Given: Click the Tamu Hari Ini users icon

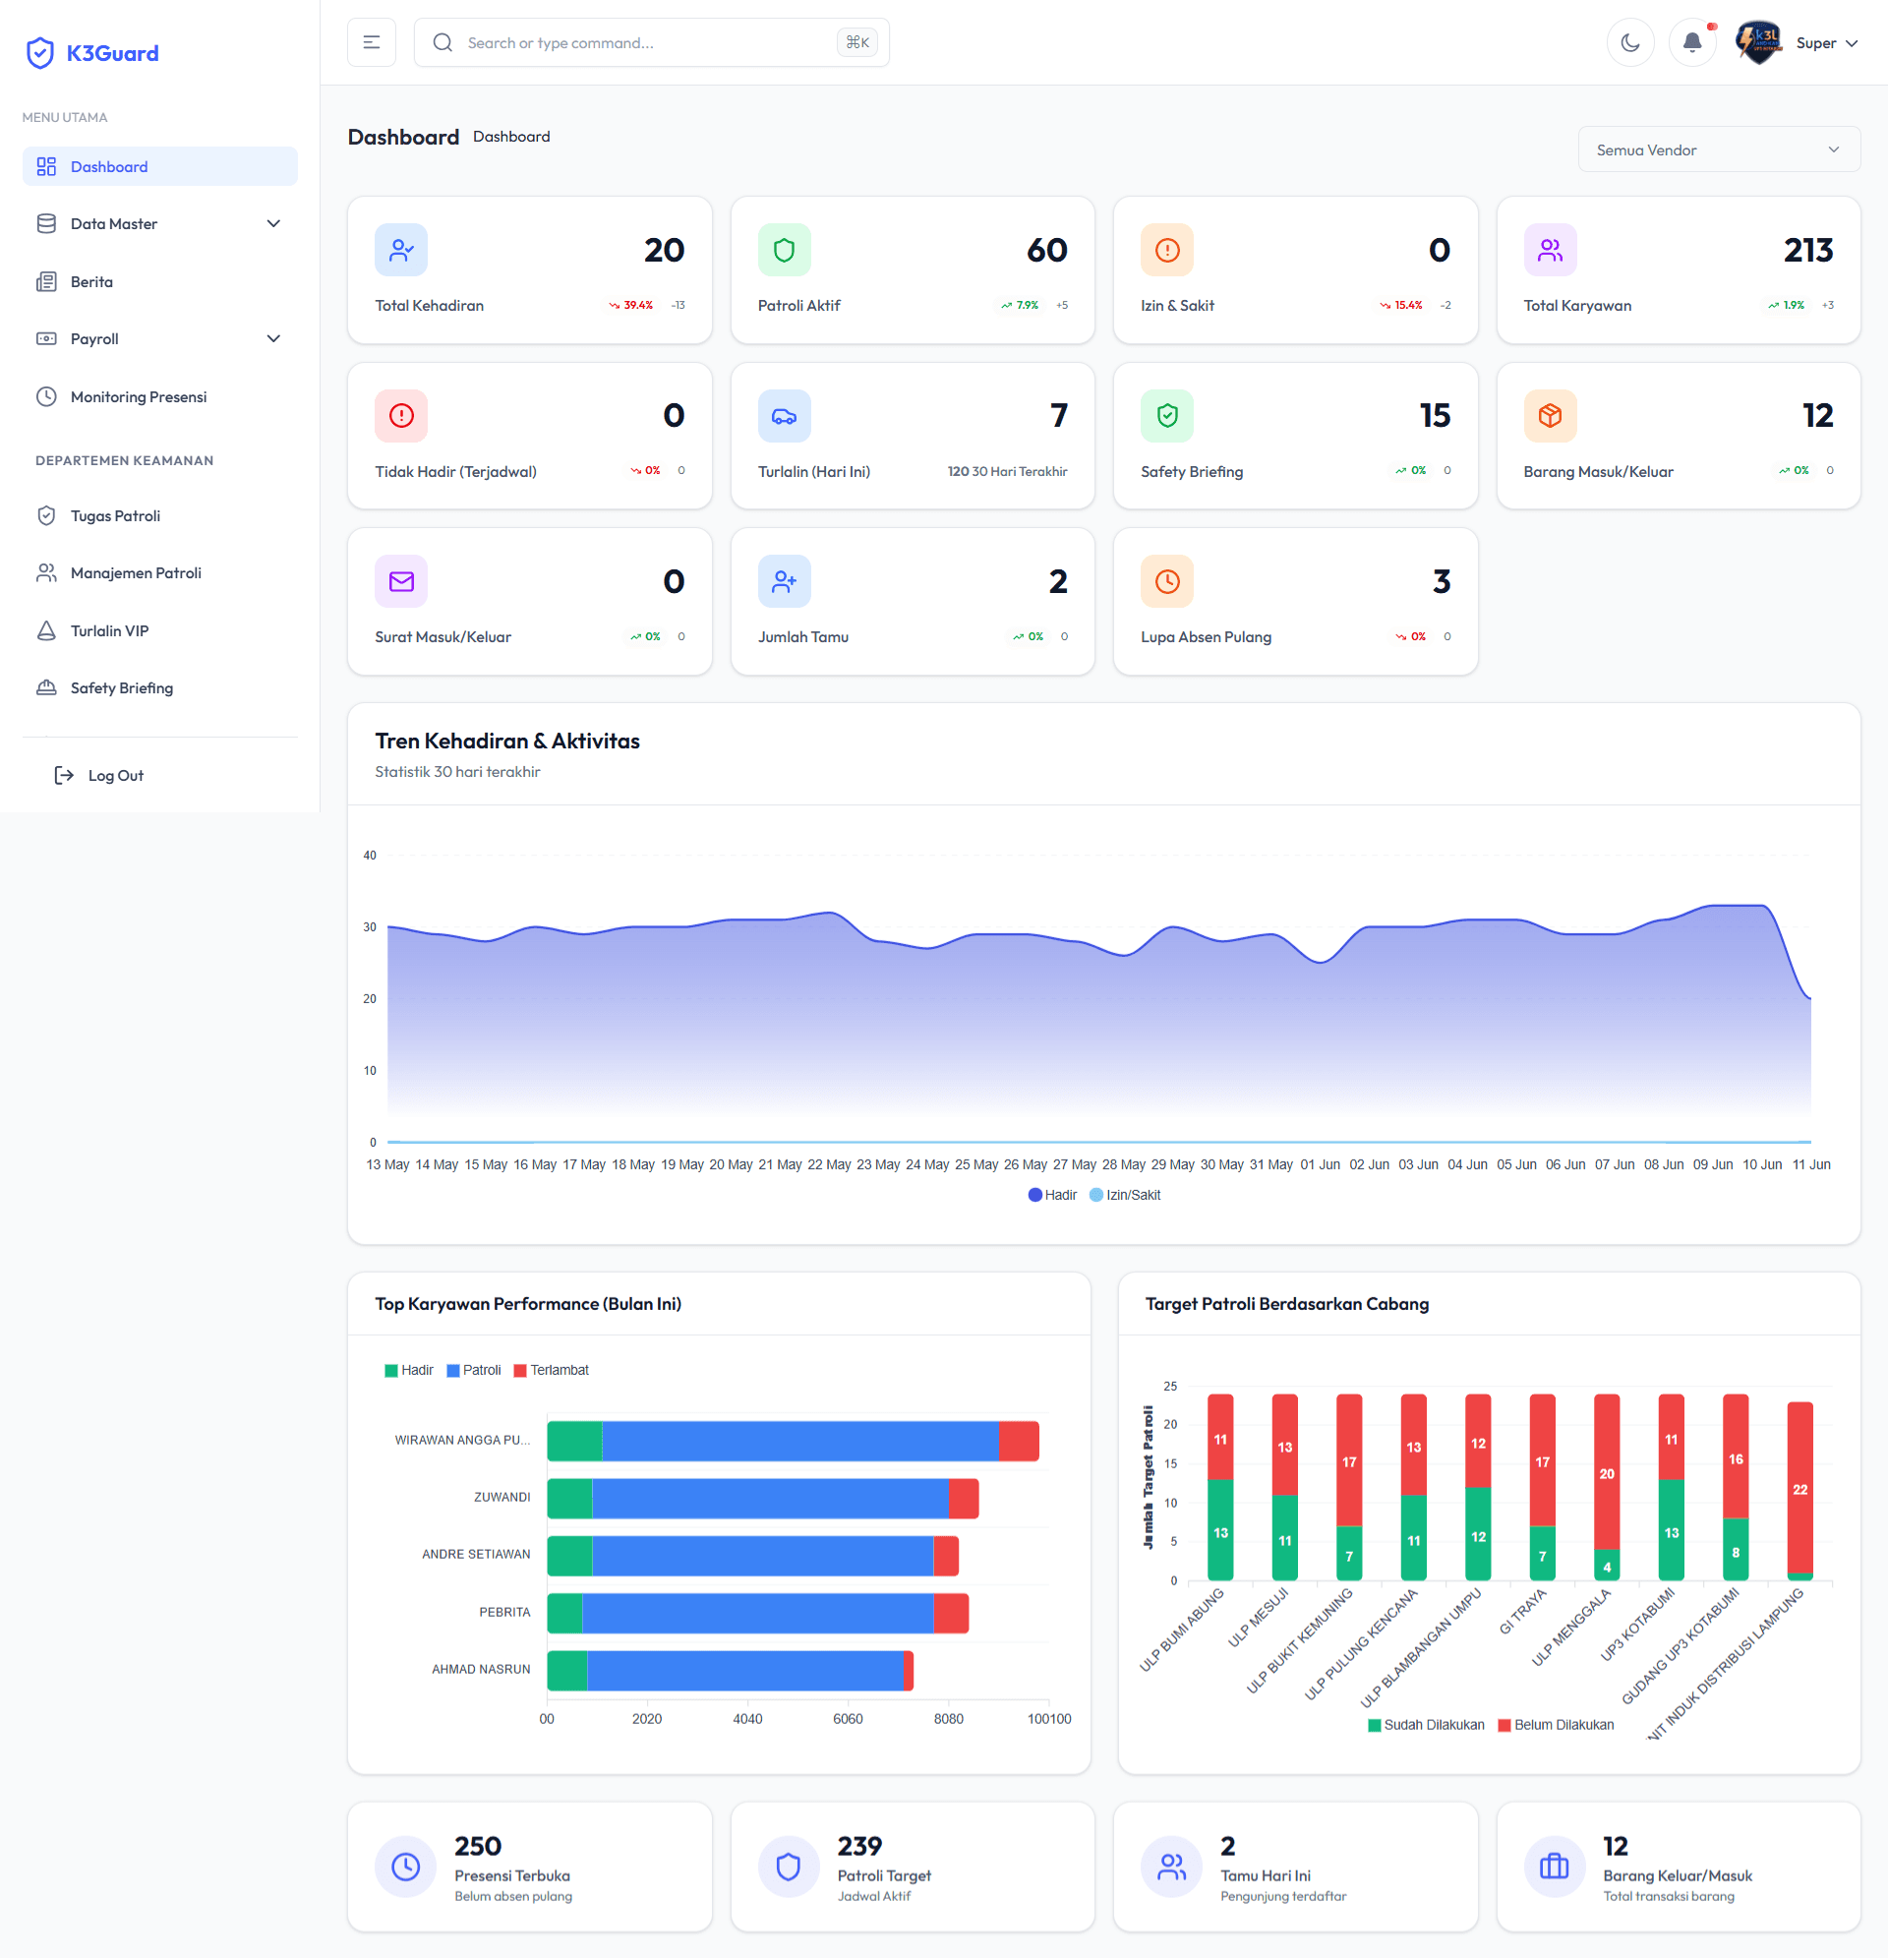Looking at the screenshot, I should pyautogui.click(x=1171, y=1868).
